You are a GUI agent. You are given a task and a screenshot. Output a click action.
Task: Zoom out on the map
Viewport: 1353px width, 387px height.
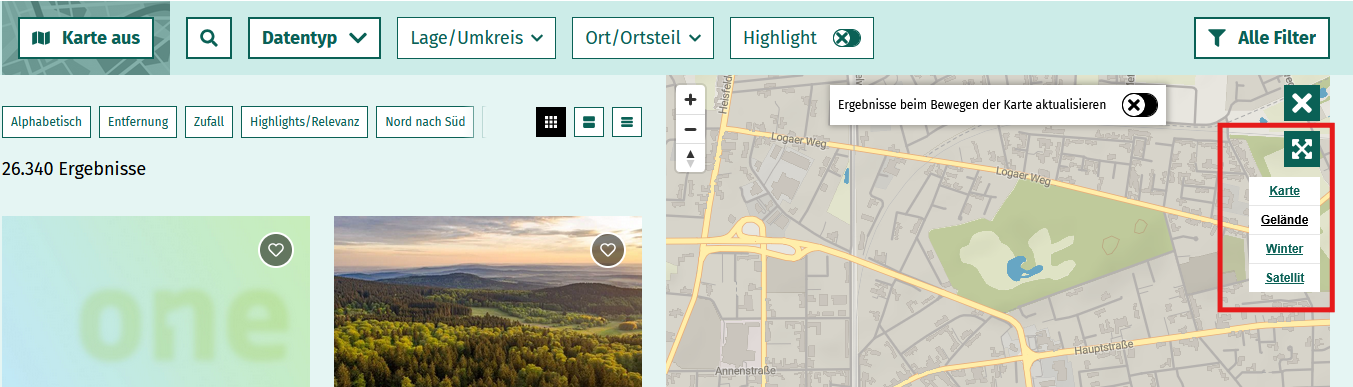pyautogui.click(x=690, y=129)
